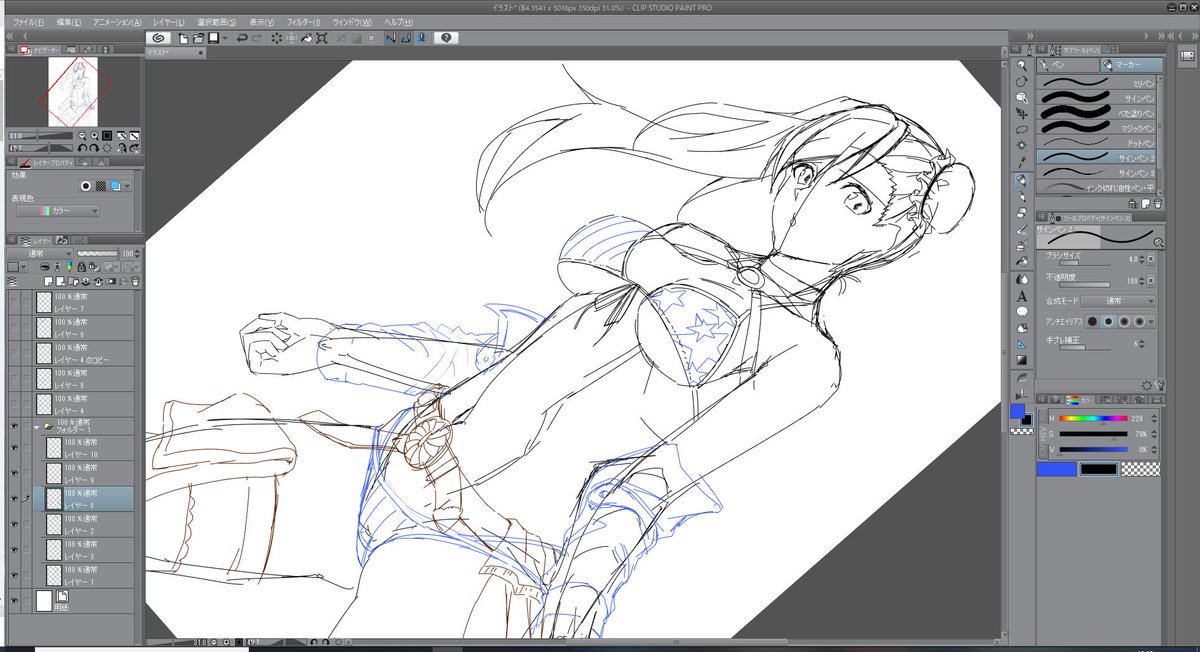Open the palette color dropdown in Layer panel
1200x652 pixels.
(24, 267)
